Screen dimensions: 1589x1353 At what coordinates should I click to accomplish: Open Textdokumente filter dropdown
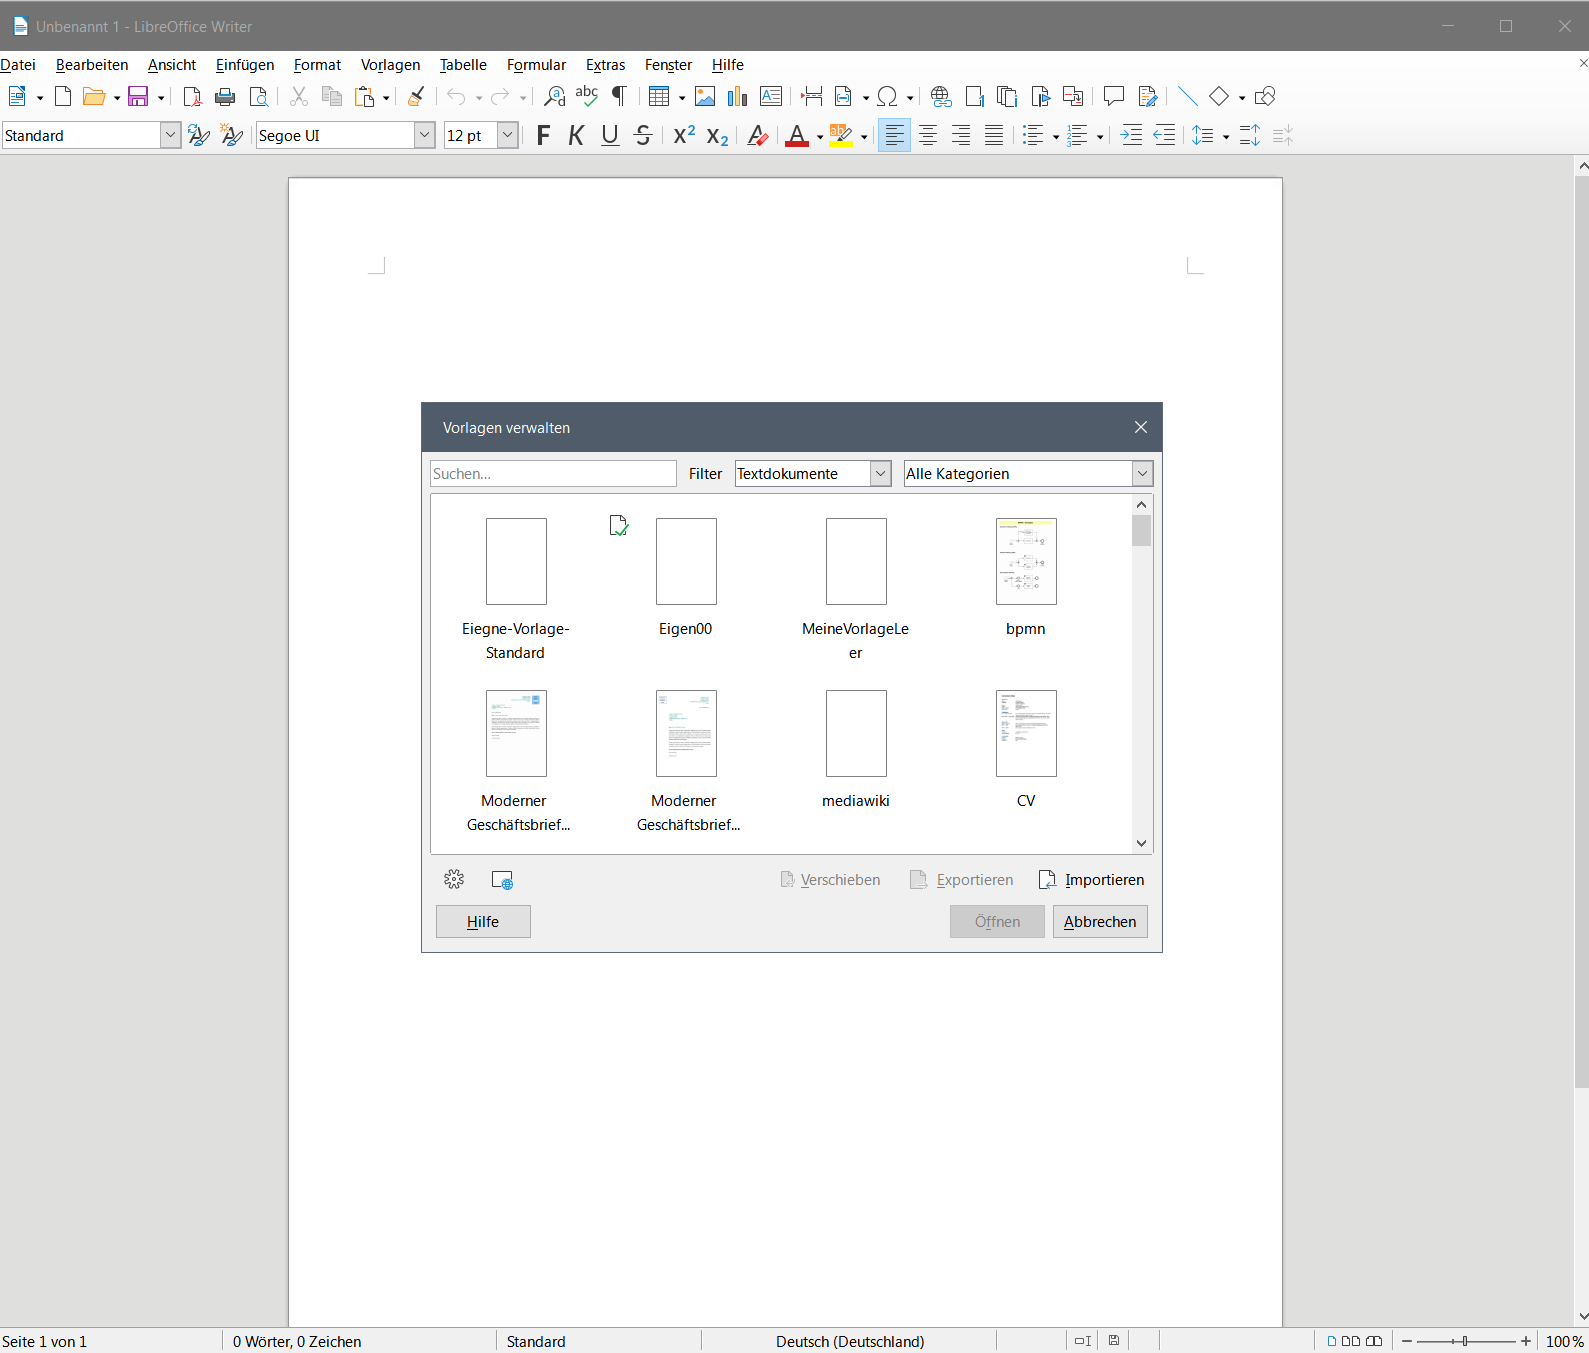click(813, 474)
